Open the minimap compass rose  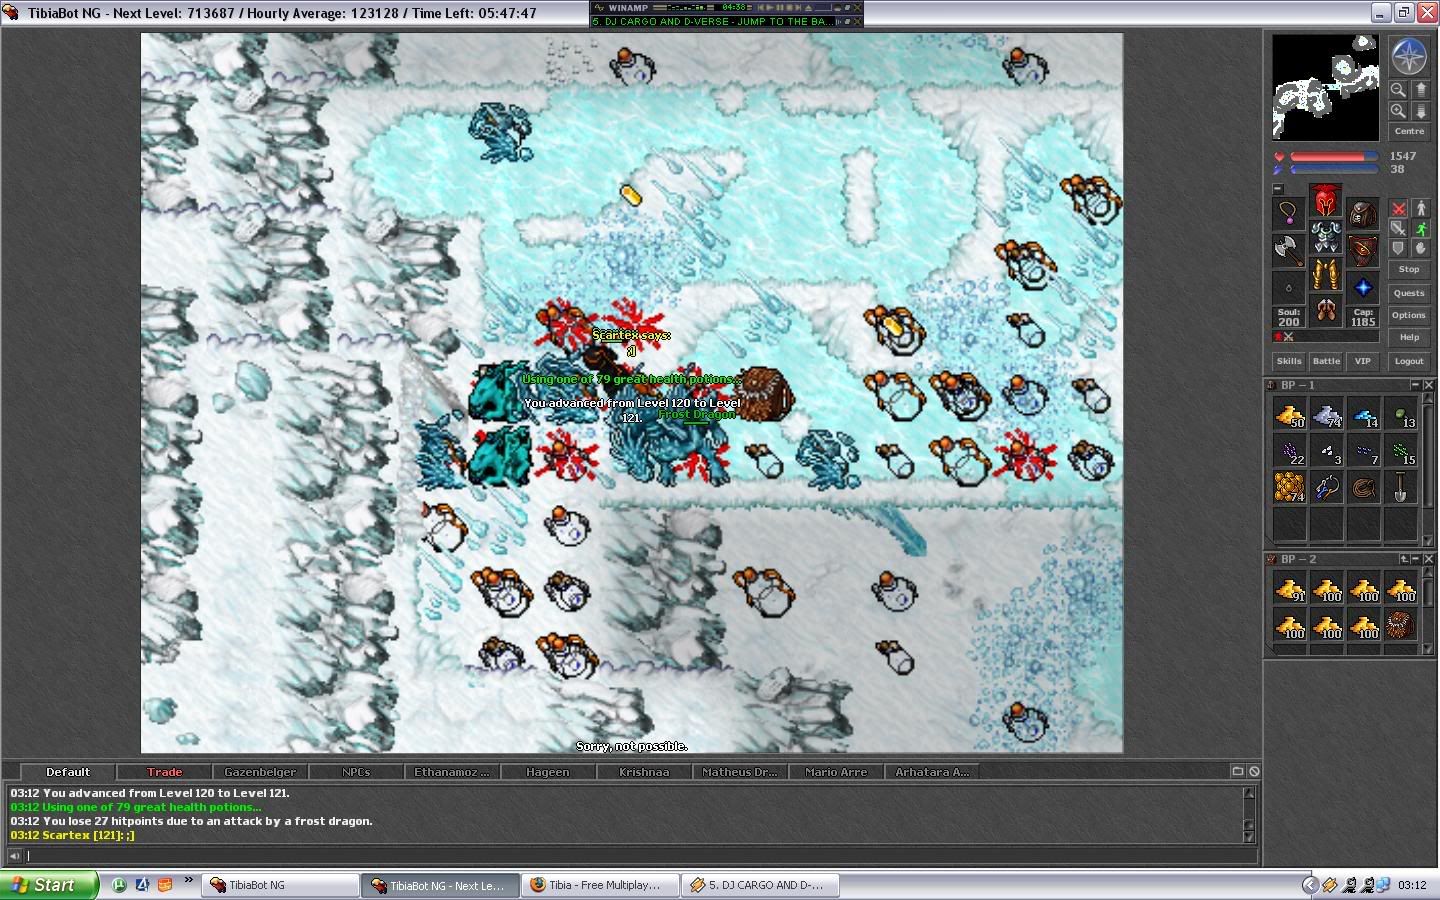(x=1409, y=57)
